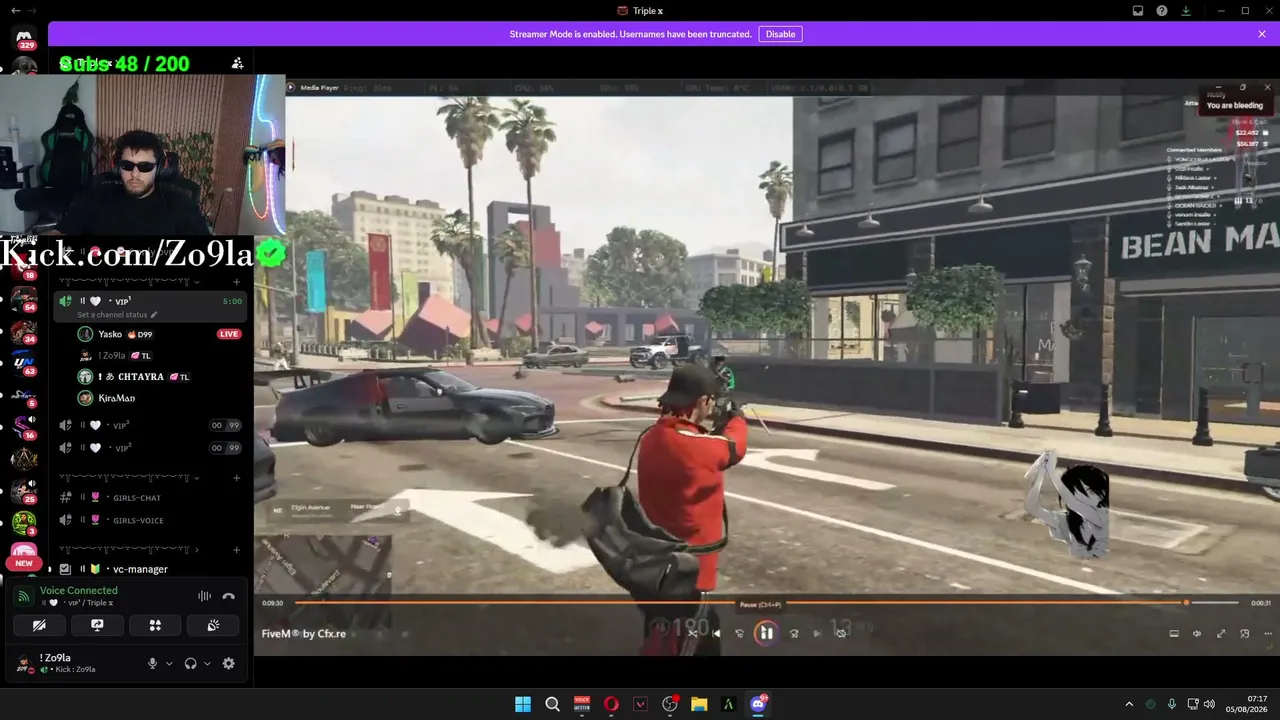The width and height of the screenshot is (1280, 720).
Task: Open server with 25 notifications
Action: 24,491
